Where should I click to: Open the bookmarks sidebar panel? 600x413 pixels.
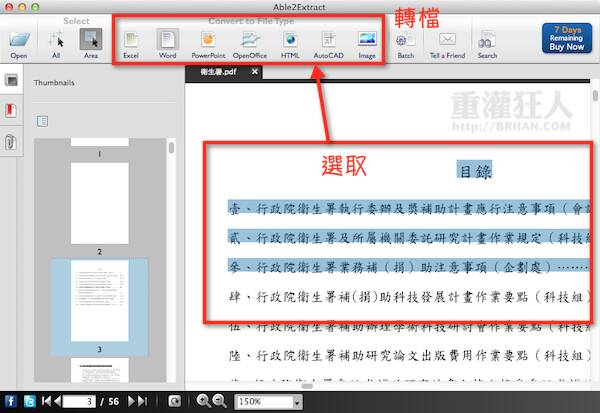pyautogui.click(x=10, y=111)
